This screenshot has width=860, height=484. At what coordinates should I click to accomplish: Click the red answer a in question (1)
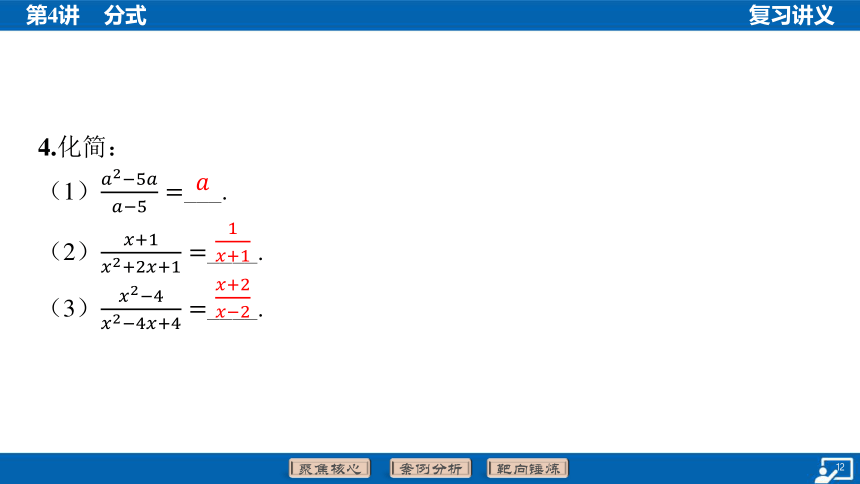pyautogui.click(x=202, y=184)
